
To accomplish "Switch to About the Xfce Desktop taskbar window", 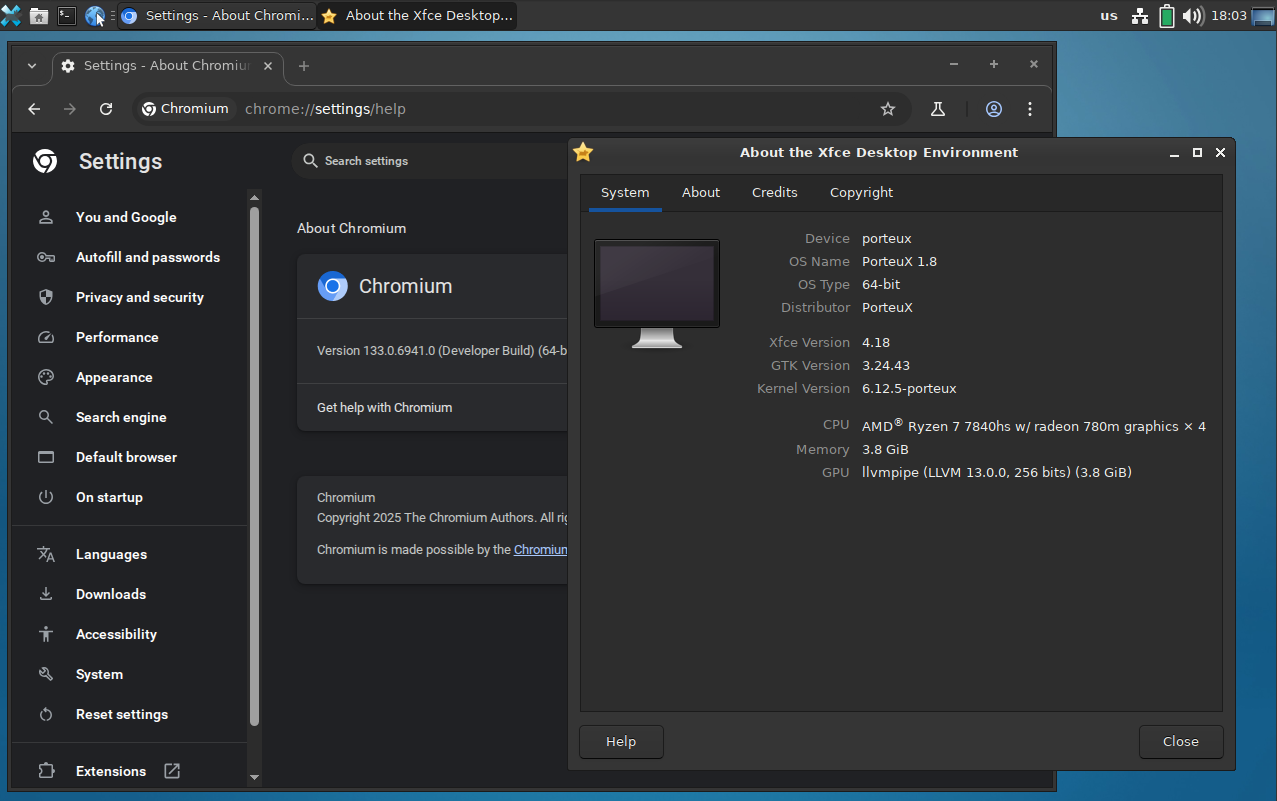I will pyautogui.click(x=417, y=15).
